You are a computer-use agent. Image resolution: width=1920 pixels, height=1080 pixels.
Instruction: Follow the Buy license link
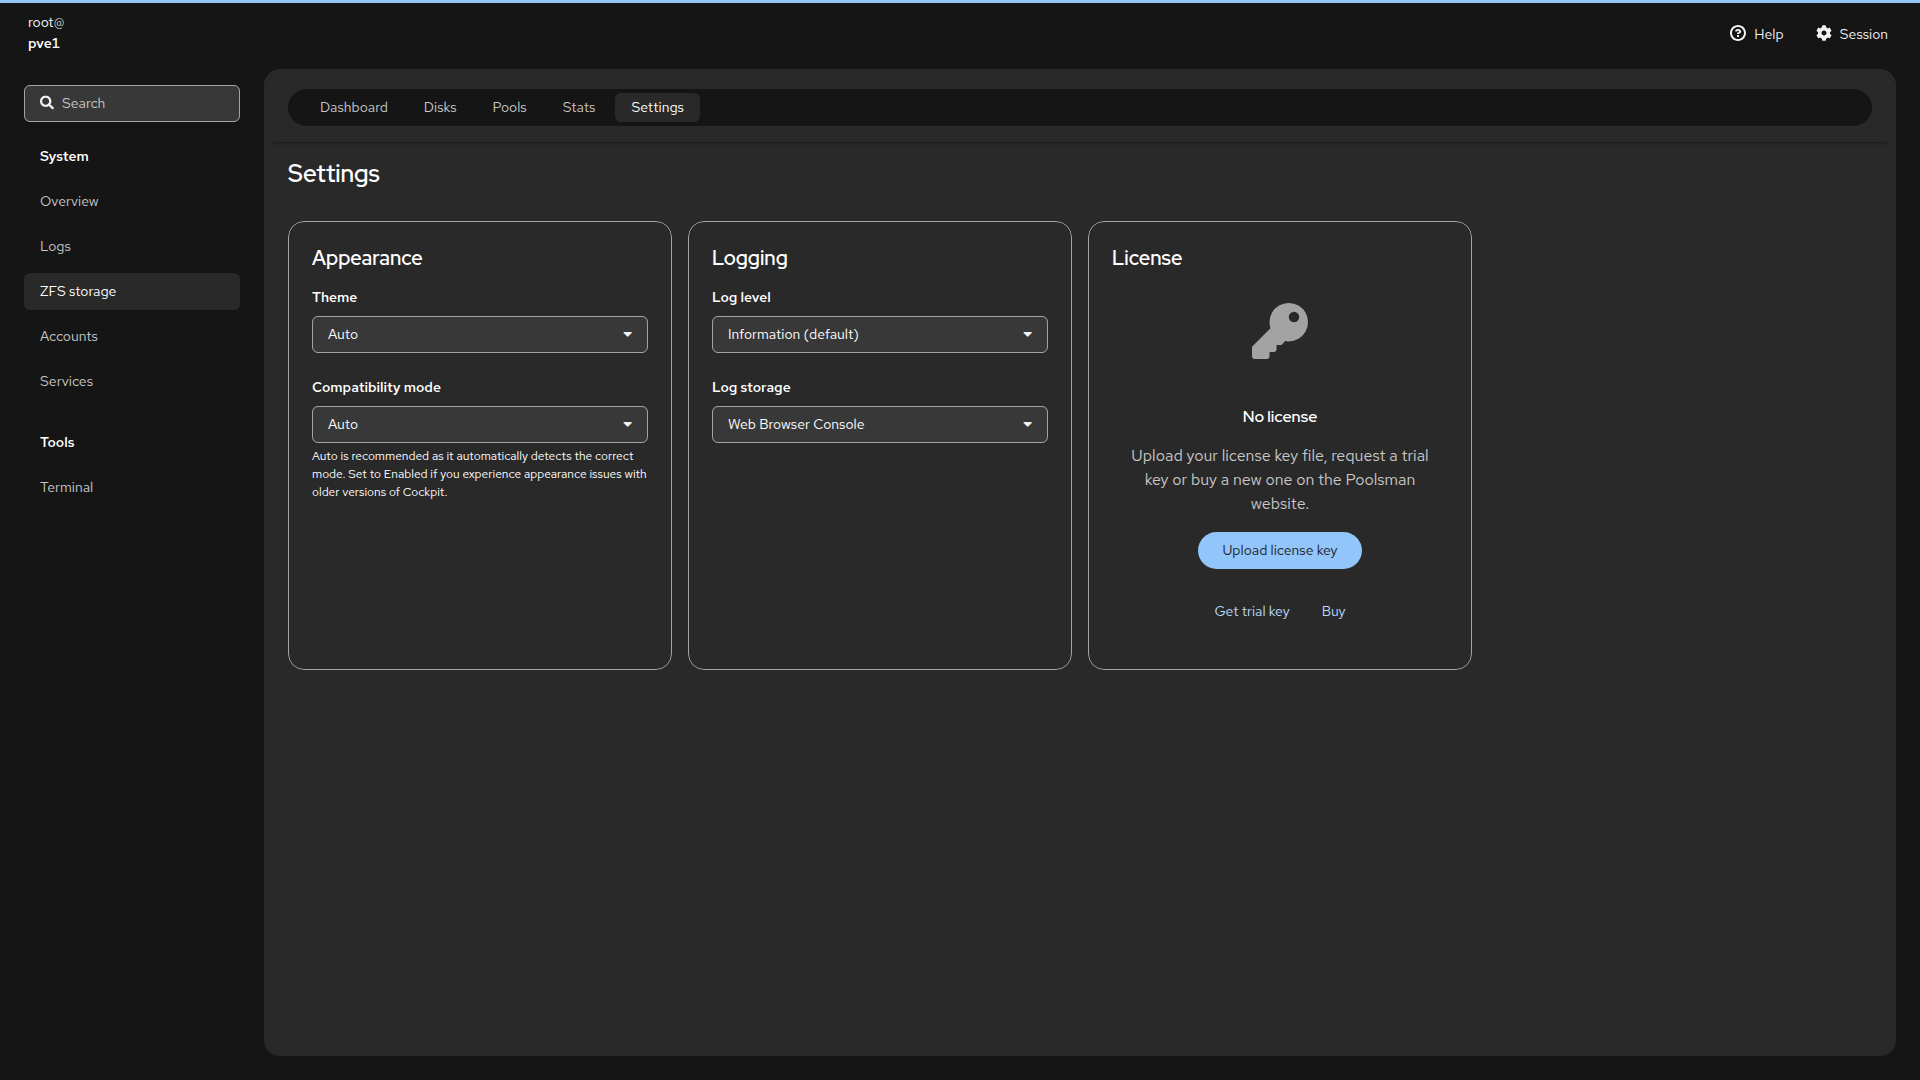click(x=1333, y=612)
